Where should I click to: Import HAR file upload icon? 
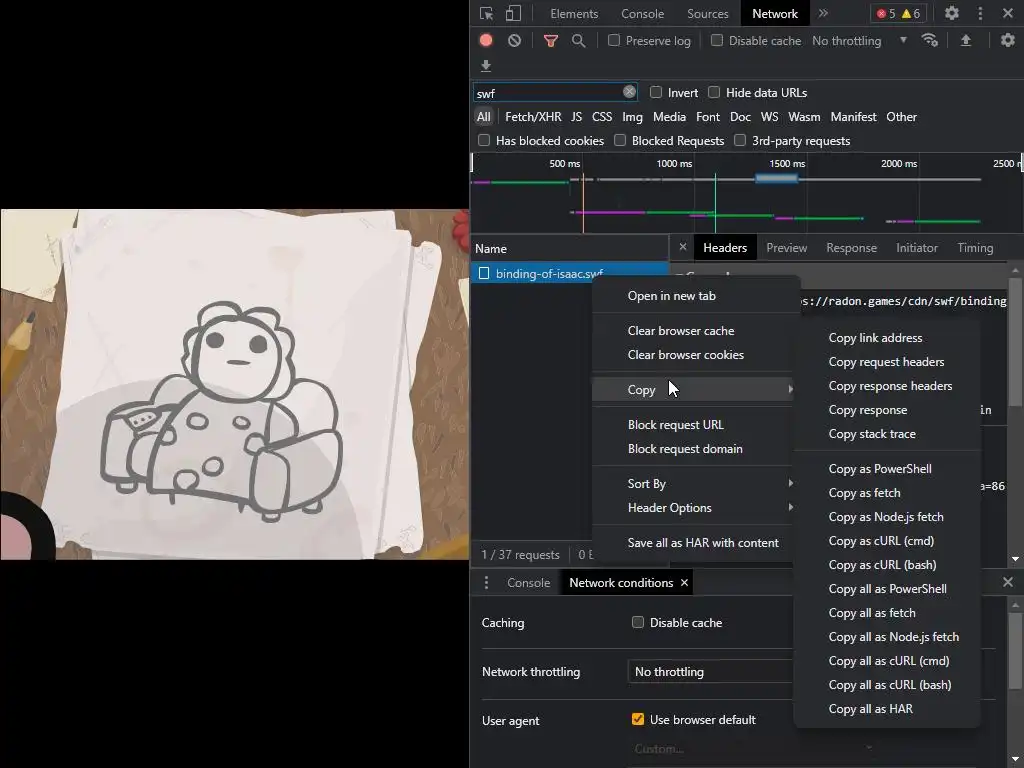pyautogui.click(x=966, y=40)
